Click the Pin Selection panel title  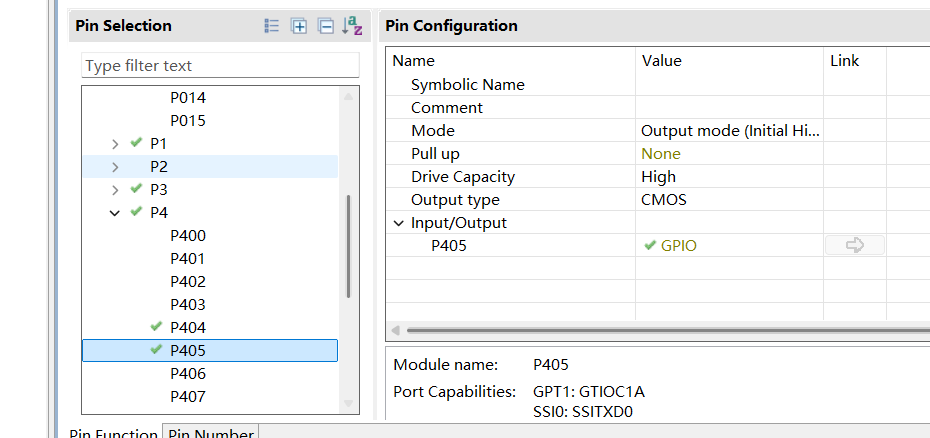coord(123,26)
